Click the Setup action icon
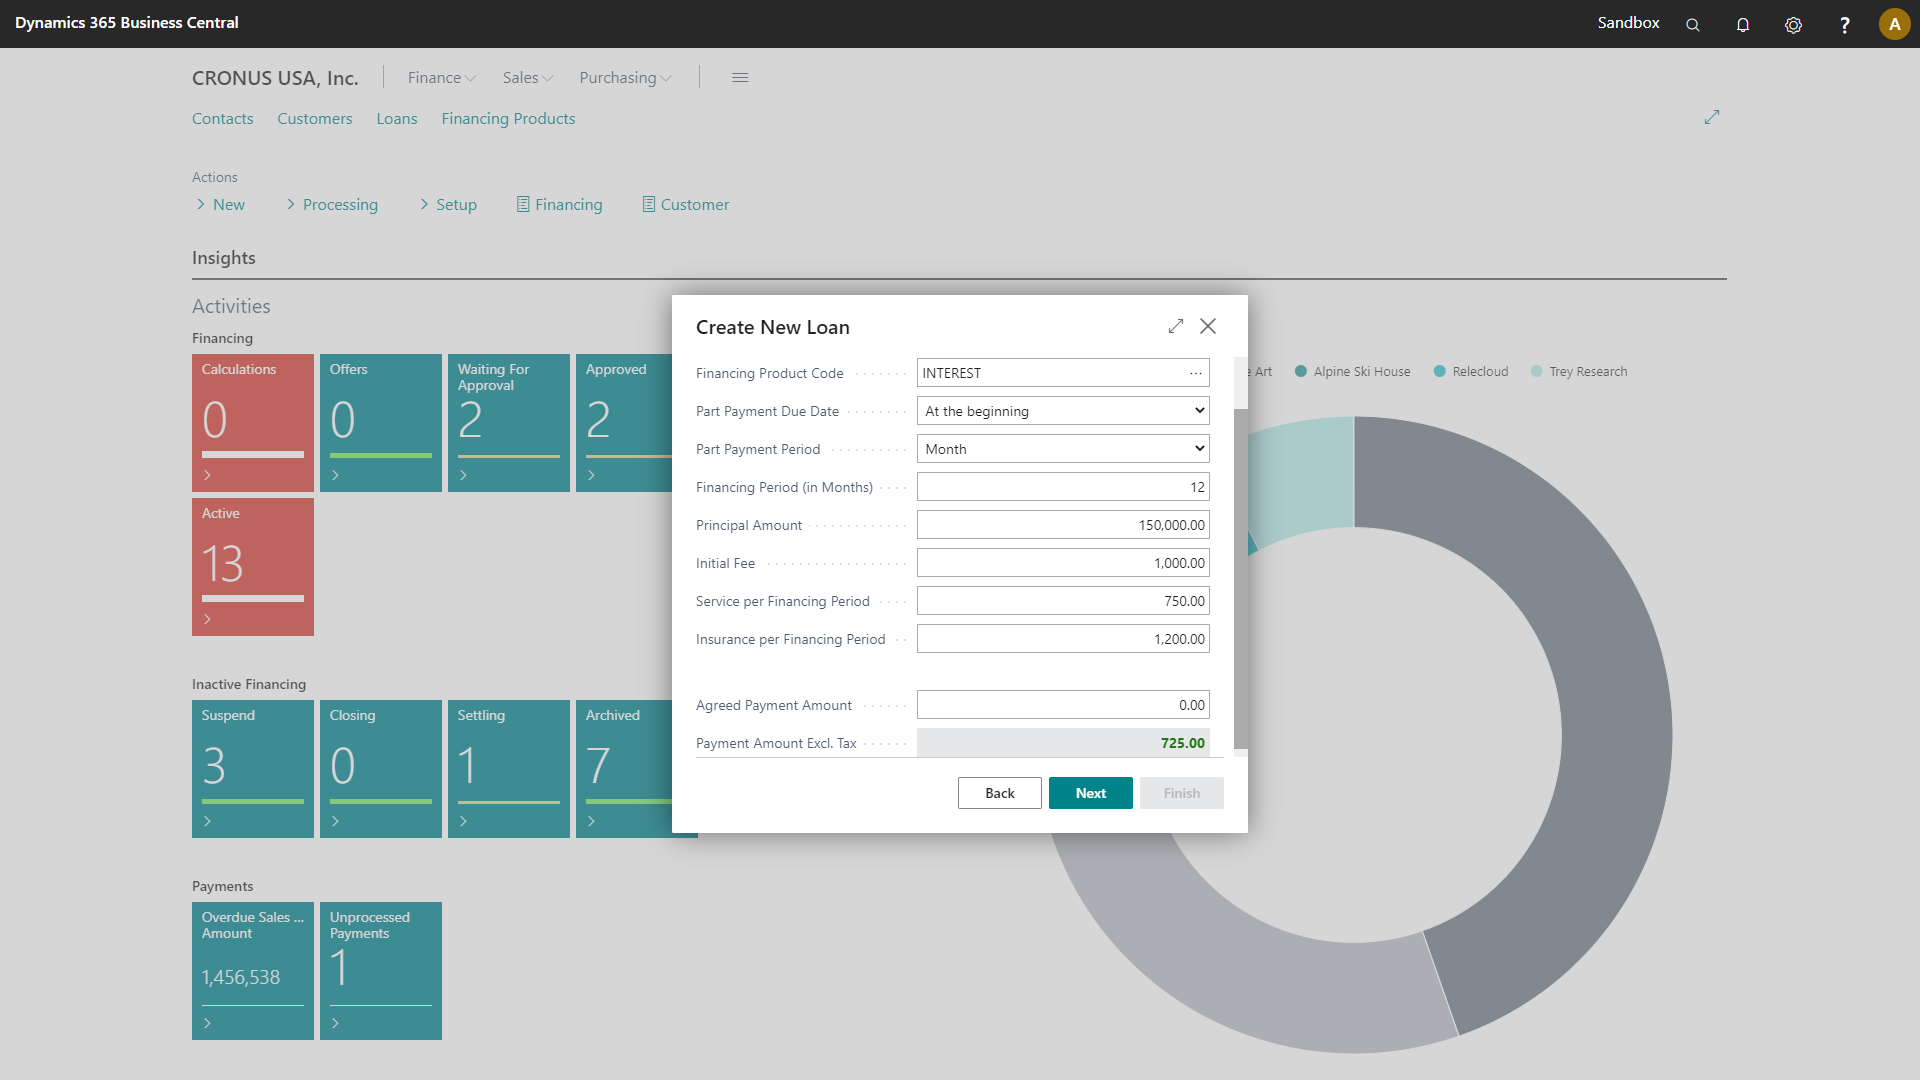Image resolution: width=1920 pixels, height=1080 pixels. [x=423, y=204]
